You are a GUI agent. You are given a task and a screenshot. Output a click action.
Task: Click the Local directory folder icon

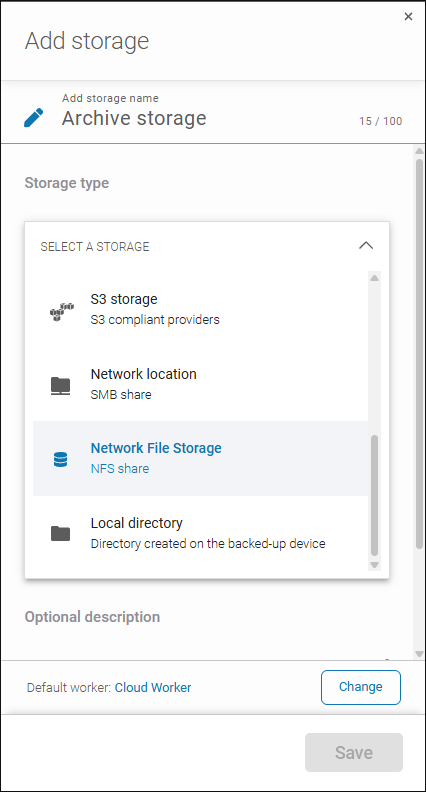coord(61,533)
